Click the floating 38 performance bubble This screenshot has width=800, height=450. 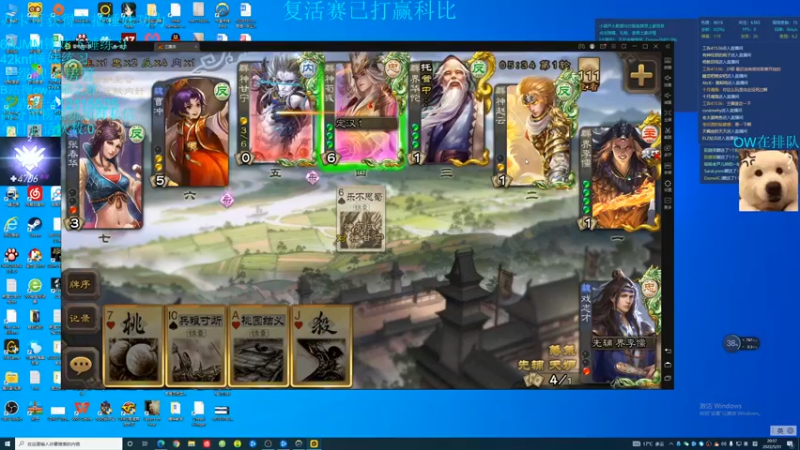click(732, 343)
